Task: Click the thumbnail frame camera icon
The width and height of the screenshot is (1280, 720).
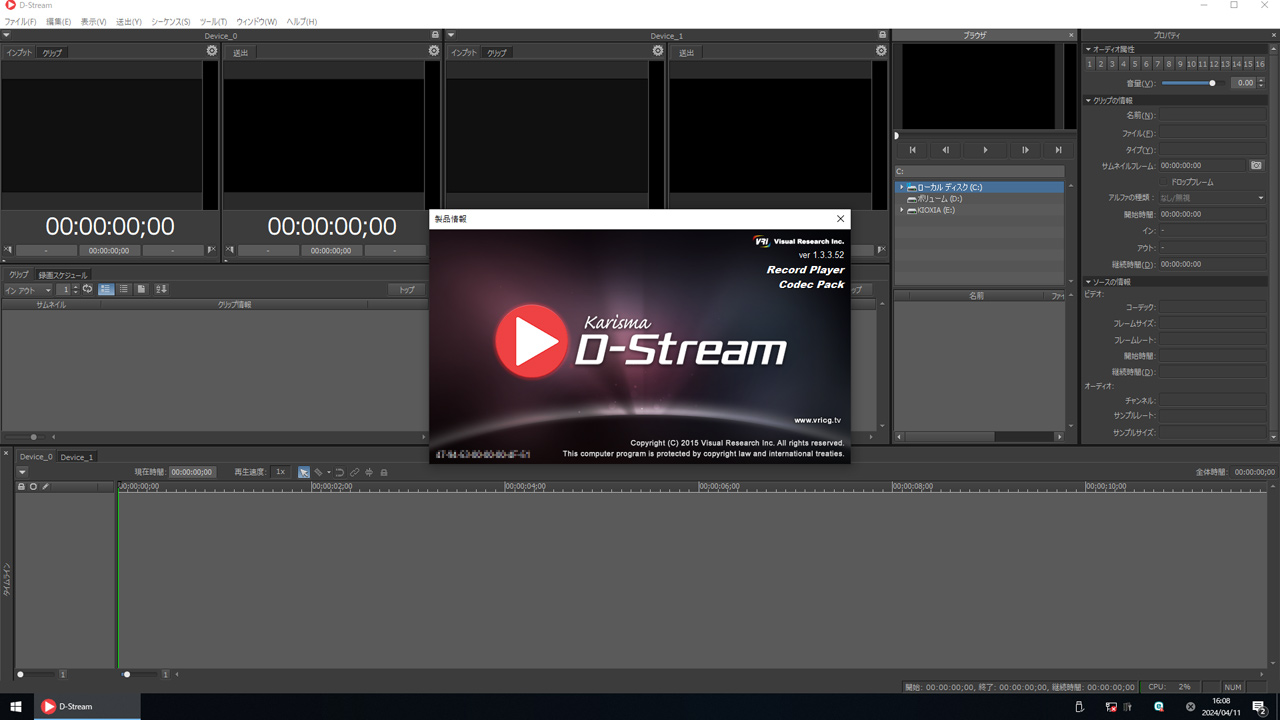Action: pos(1256,166)
